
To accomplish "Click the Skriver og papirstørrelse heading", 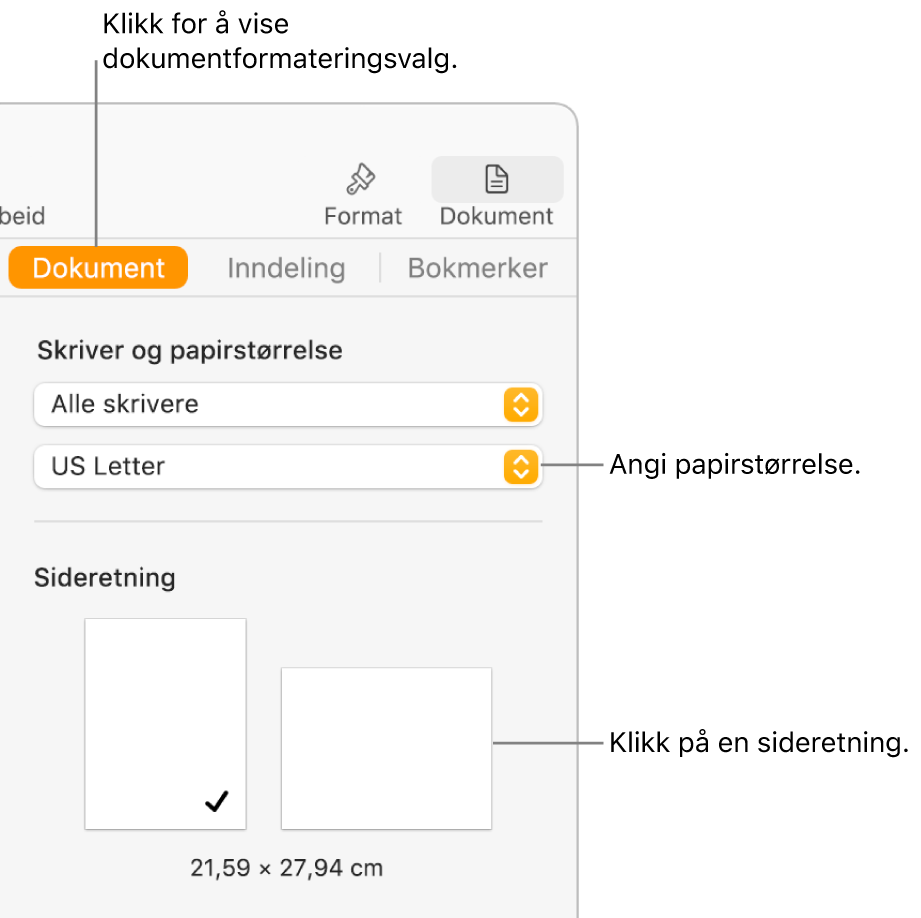I will (x=190, y=351).
